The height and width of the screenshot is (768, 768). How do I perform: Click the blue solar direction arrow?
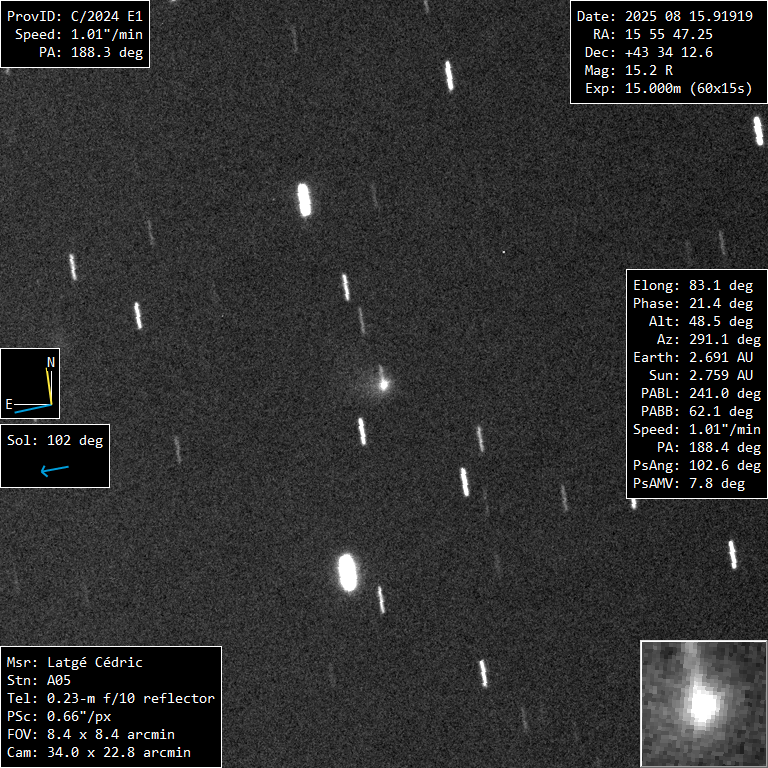point(54,471)
